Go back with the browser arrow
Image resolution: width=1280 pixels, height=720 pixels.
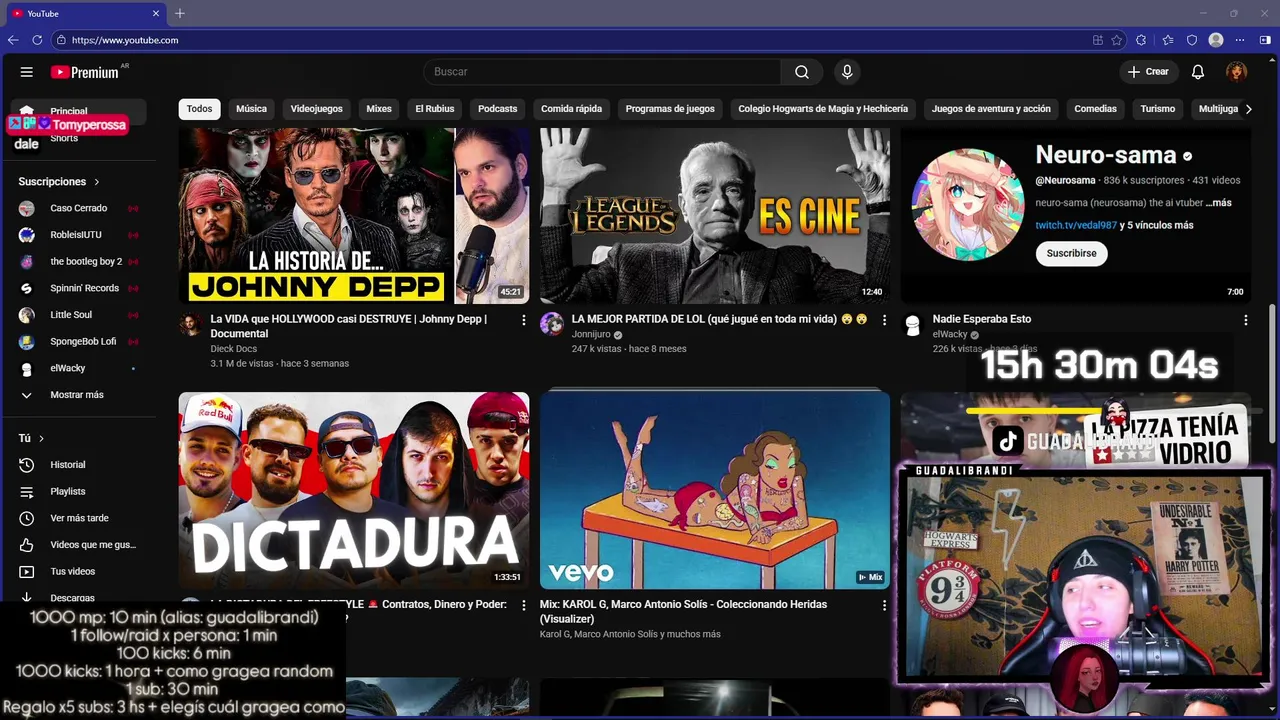[x=13, y=40]
